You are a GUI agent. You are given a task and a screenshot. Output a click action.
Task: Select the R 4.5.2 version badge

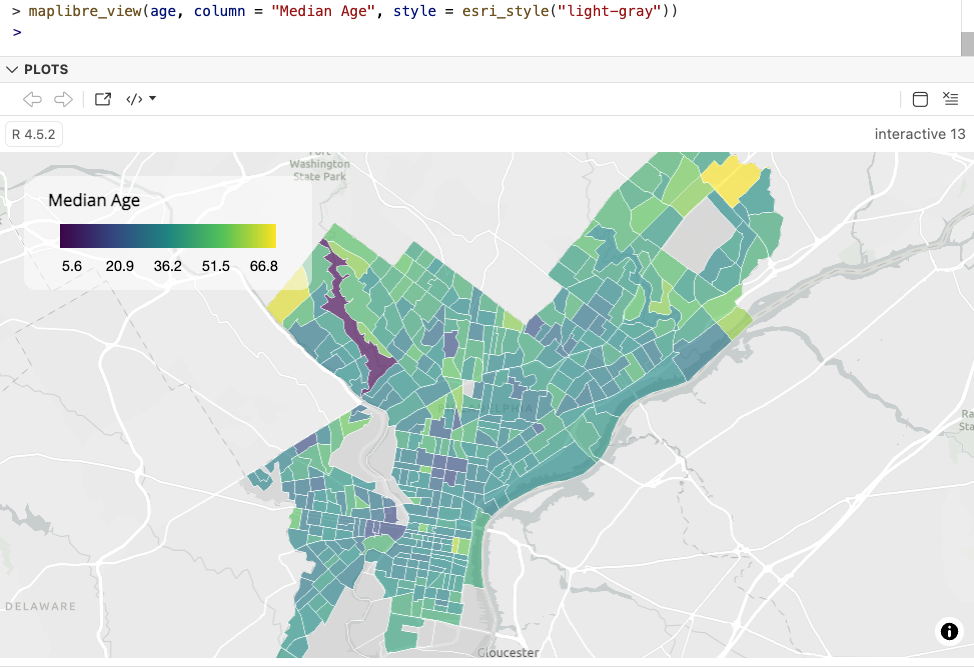click(x=35, y=134)
